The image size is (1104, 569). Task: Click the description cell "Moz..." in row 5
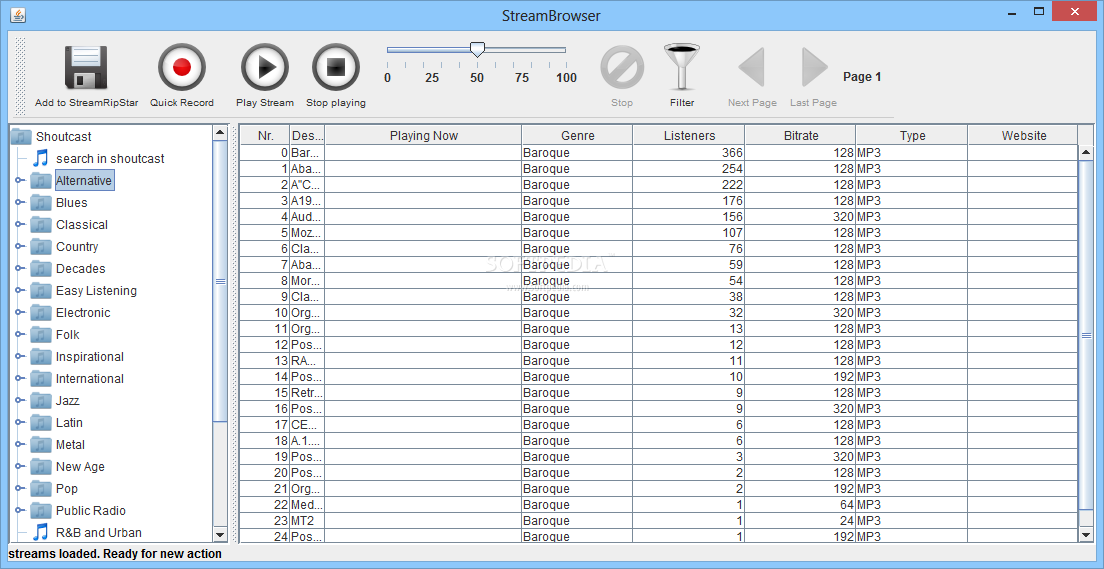pyautogui.click(x=308, y=232)
